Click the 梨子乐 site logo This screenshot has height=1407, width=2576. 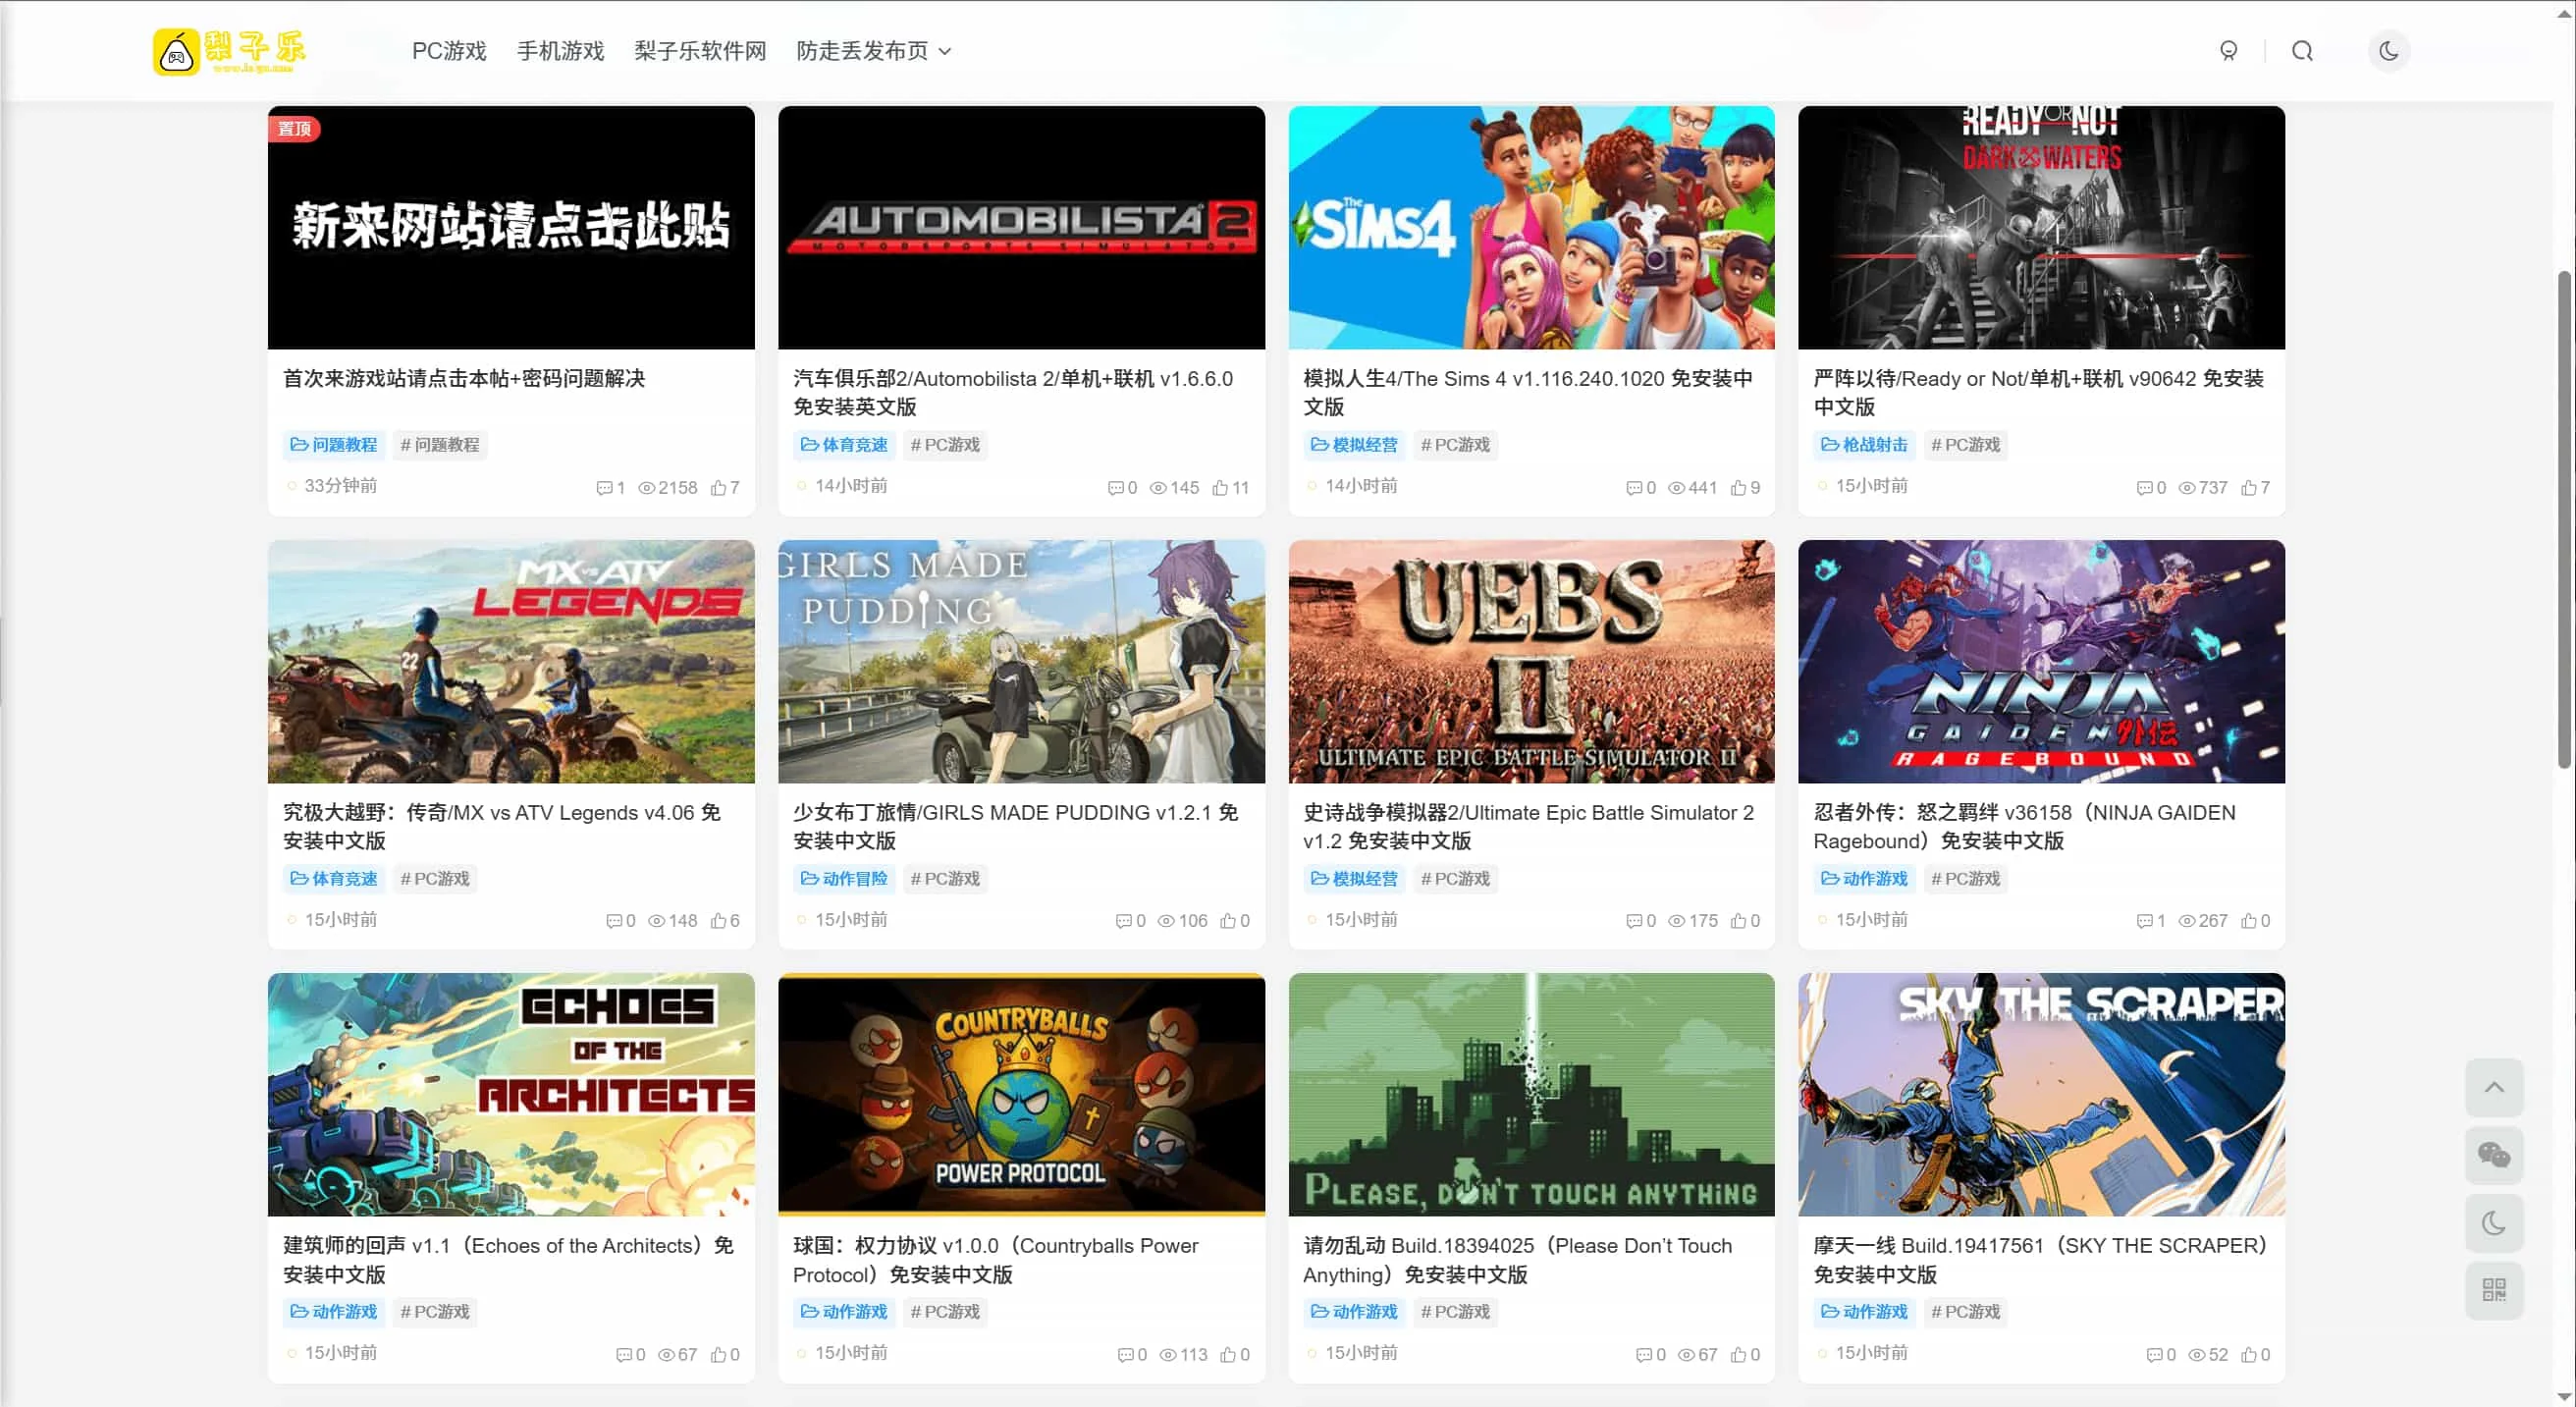pyautogui.click(x=229, y=51)
